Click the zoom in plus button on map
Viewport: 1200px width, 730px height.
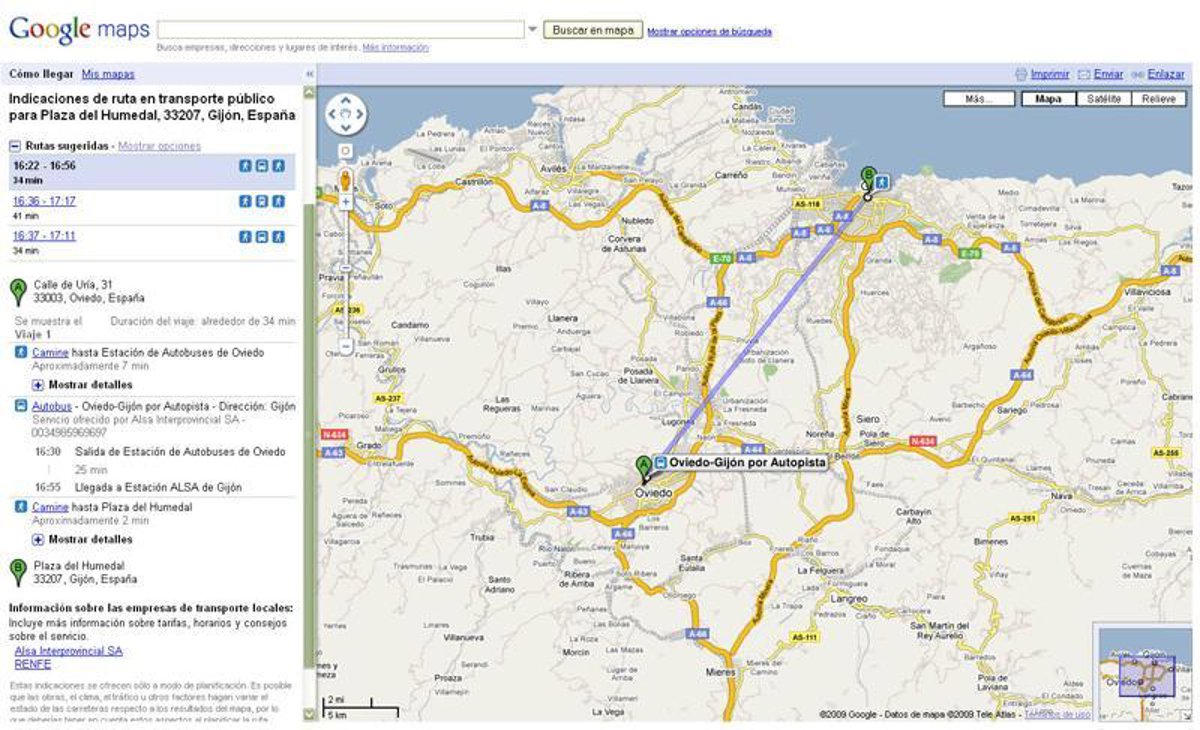click(x=346, y=202)
